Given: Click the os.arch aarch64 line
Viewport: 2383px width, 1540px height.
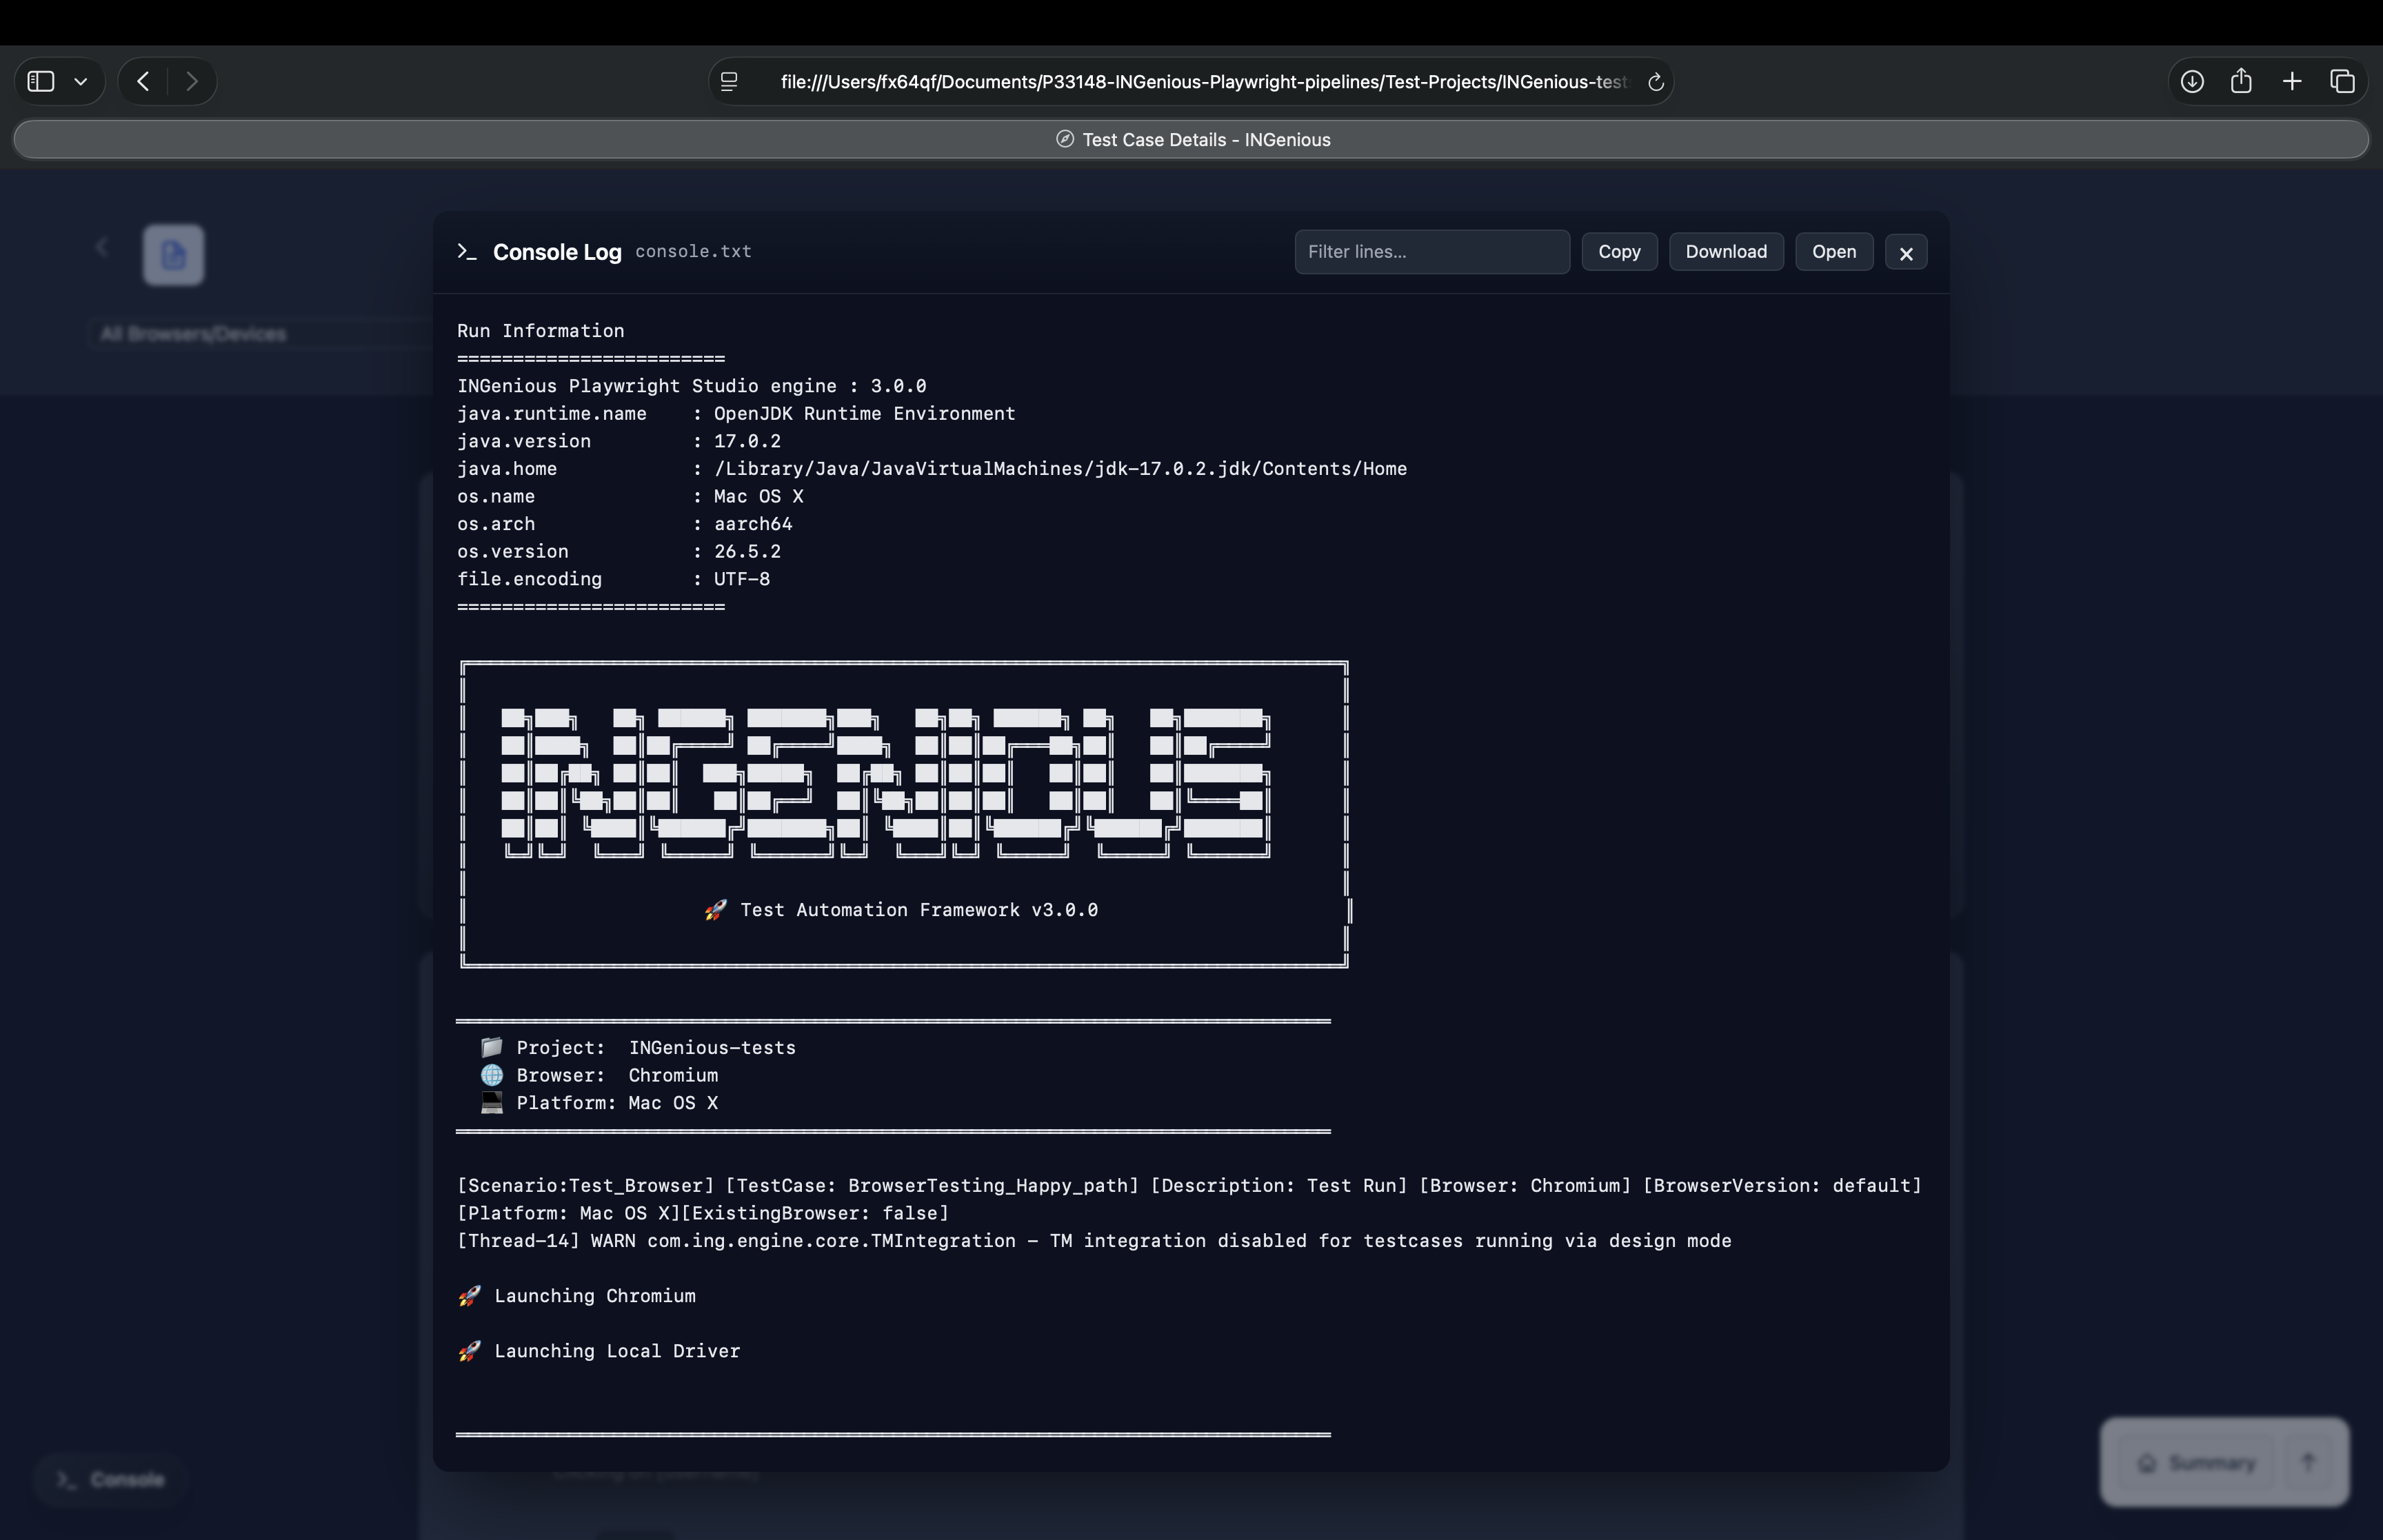Looking at the screenshot, I should 625,524.
